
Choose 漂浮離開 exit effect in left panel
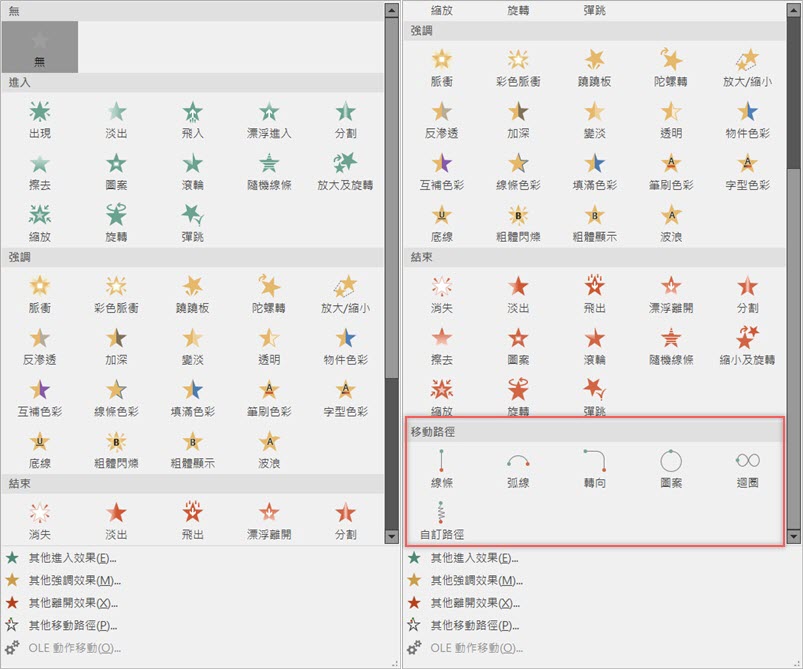click(269, 521)
